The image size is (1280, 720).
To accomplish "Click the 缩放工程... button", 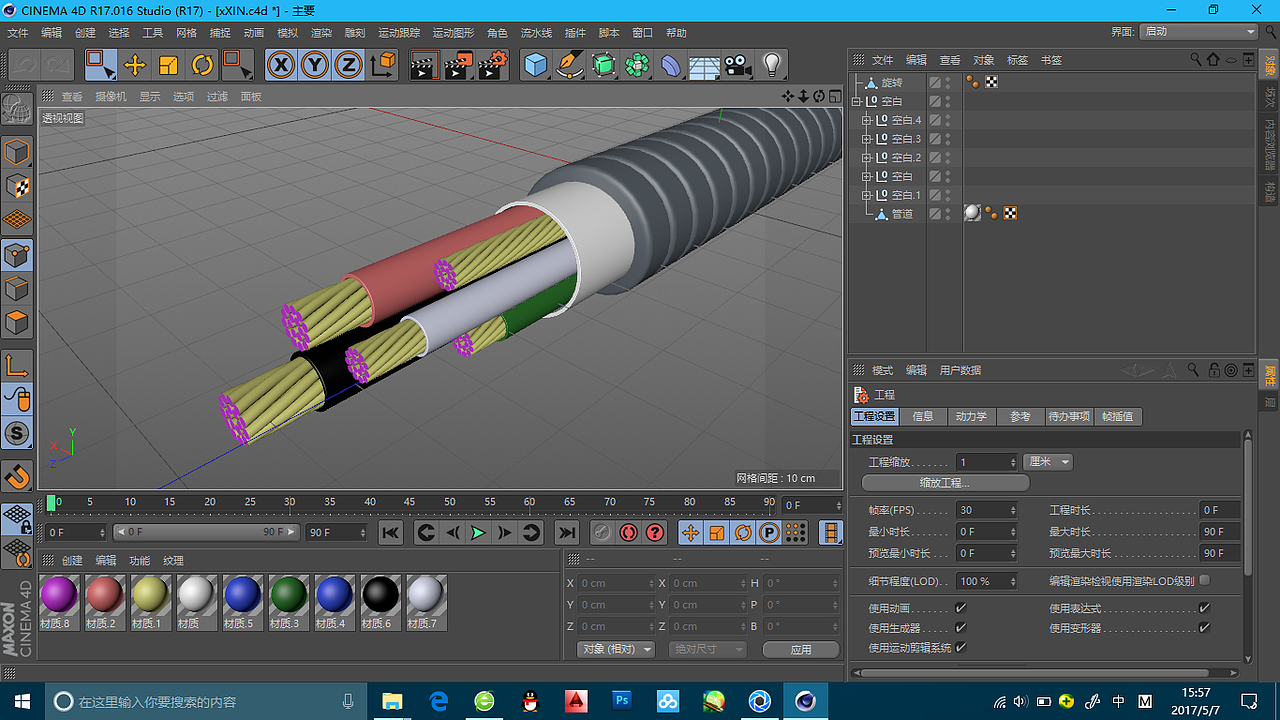I will click(x=946, y=483).
